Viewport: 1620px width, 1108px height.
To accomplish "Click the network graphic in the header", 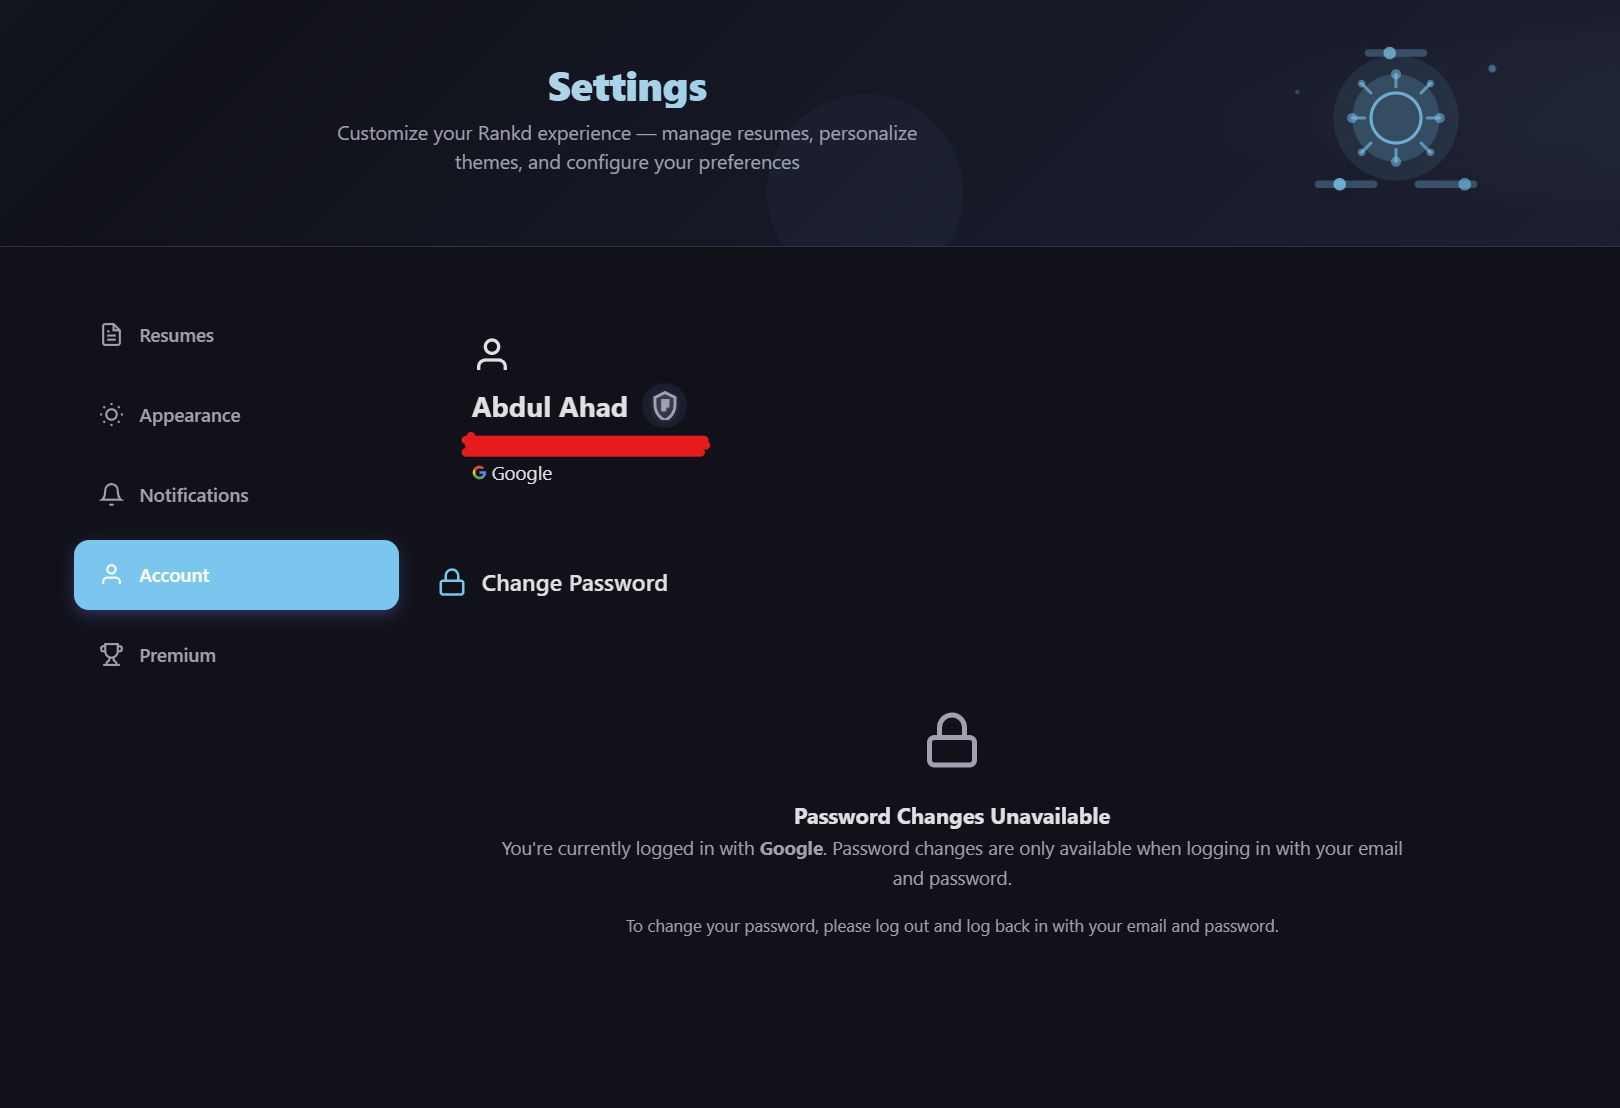I will [x=1394, y=118].
